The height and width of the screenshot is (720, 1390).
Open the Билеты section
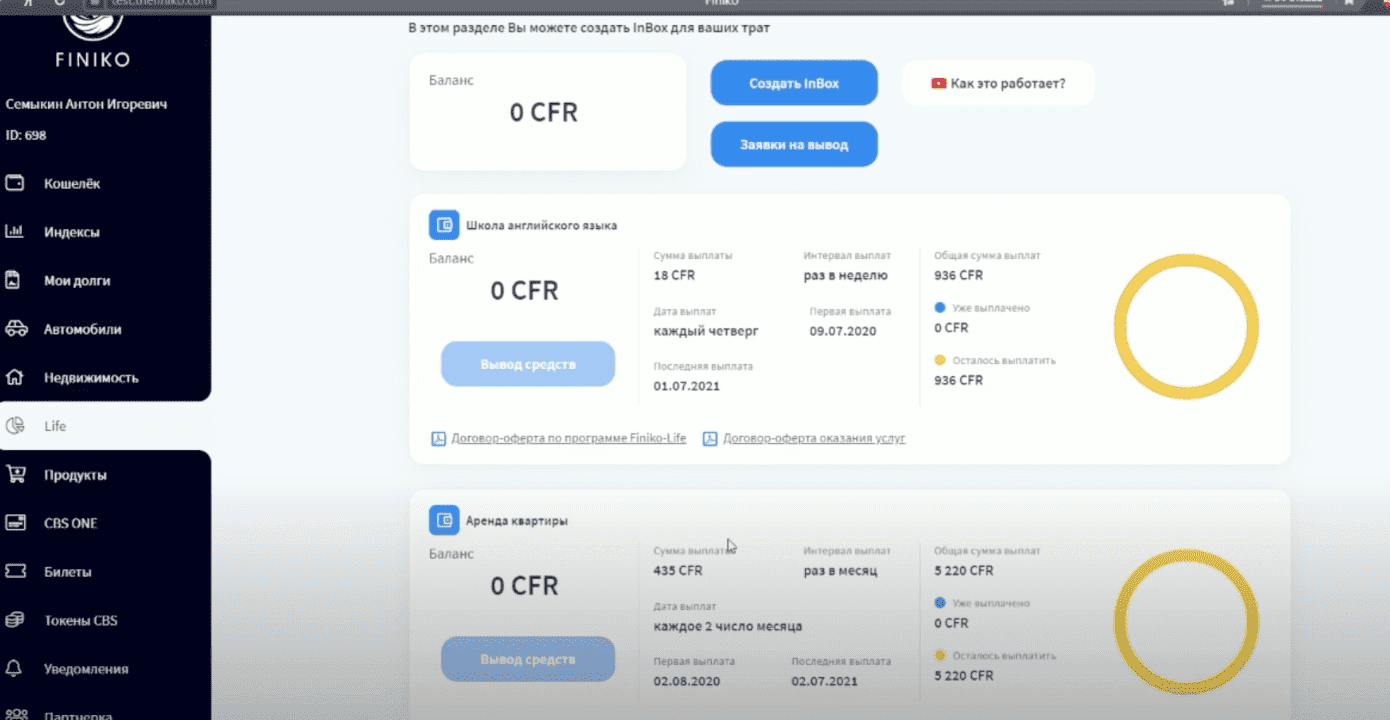68,572
